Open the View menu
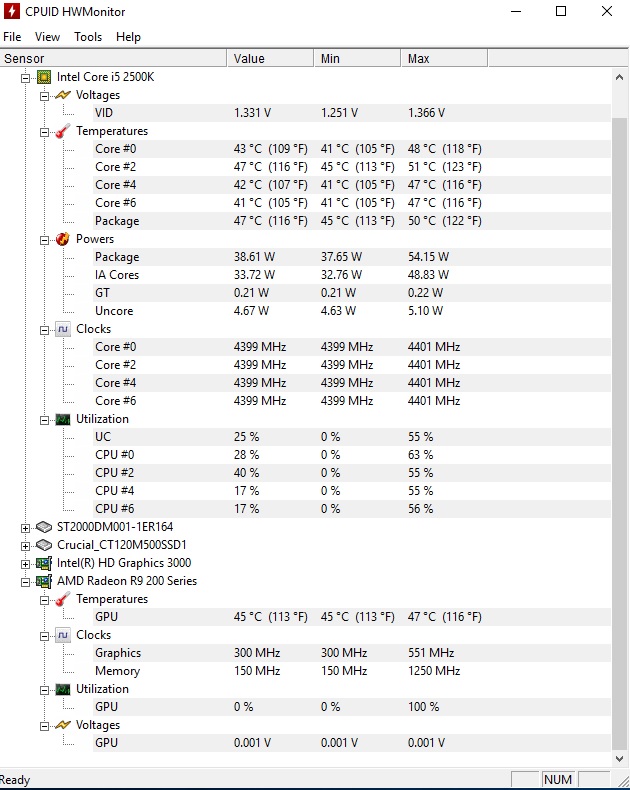Viewport: 630px width, 790px height. (x=47, y=37)
